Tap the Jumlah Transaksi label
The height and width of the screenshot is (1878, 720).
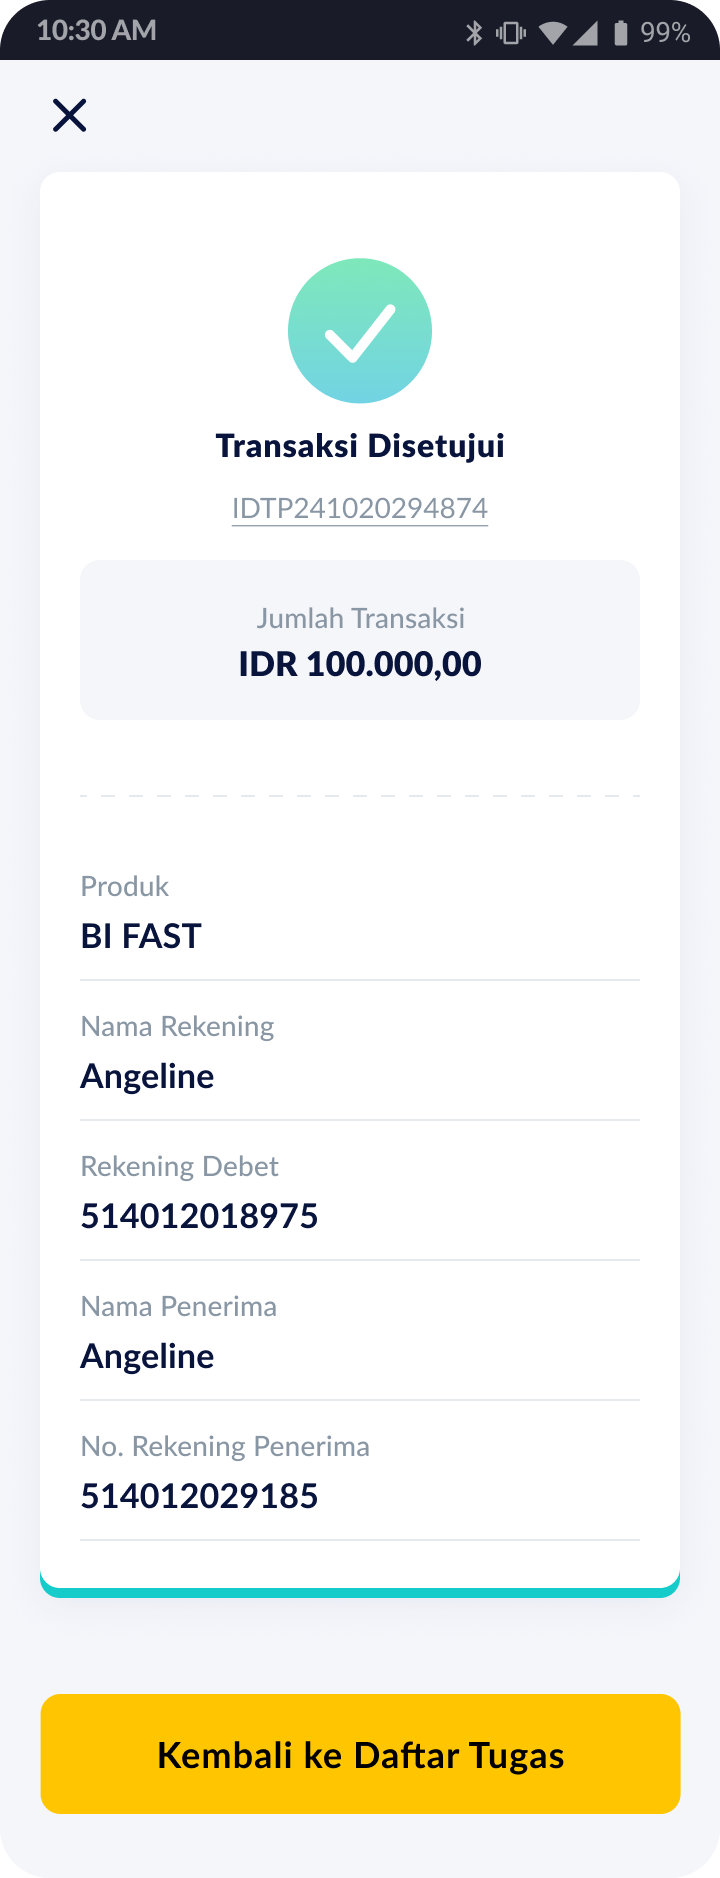pyautogui.click(x=360, y=618)
